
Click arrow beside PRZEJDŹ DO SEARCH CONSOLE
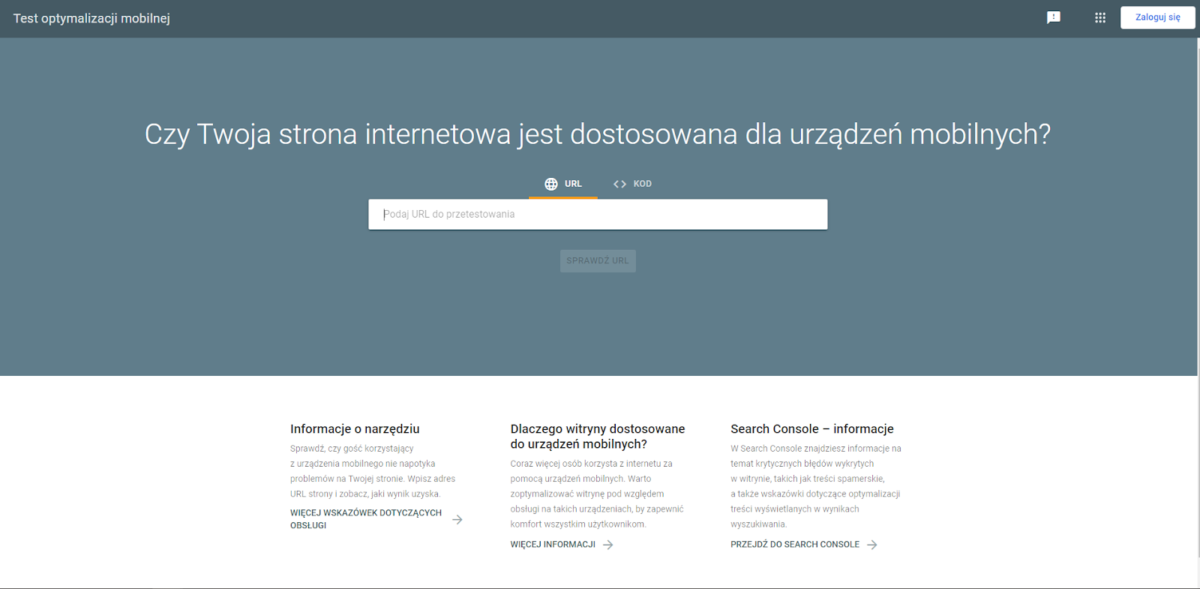click(x=872, y=545)
